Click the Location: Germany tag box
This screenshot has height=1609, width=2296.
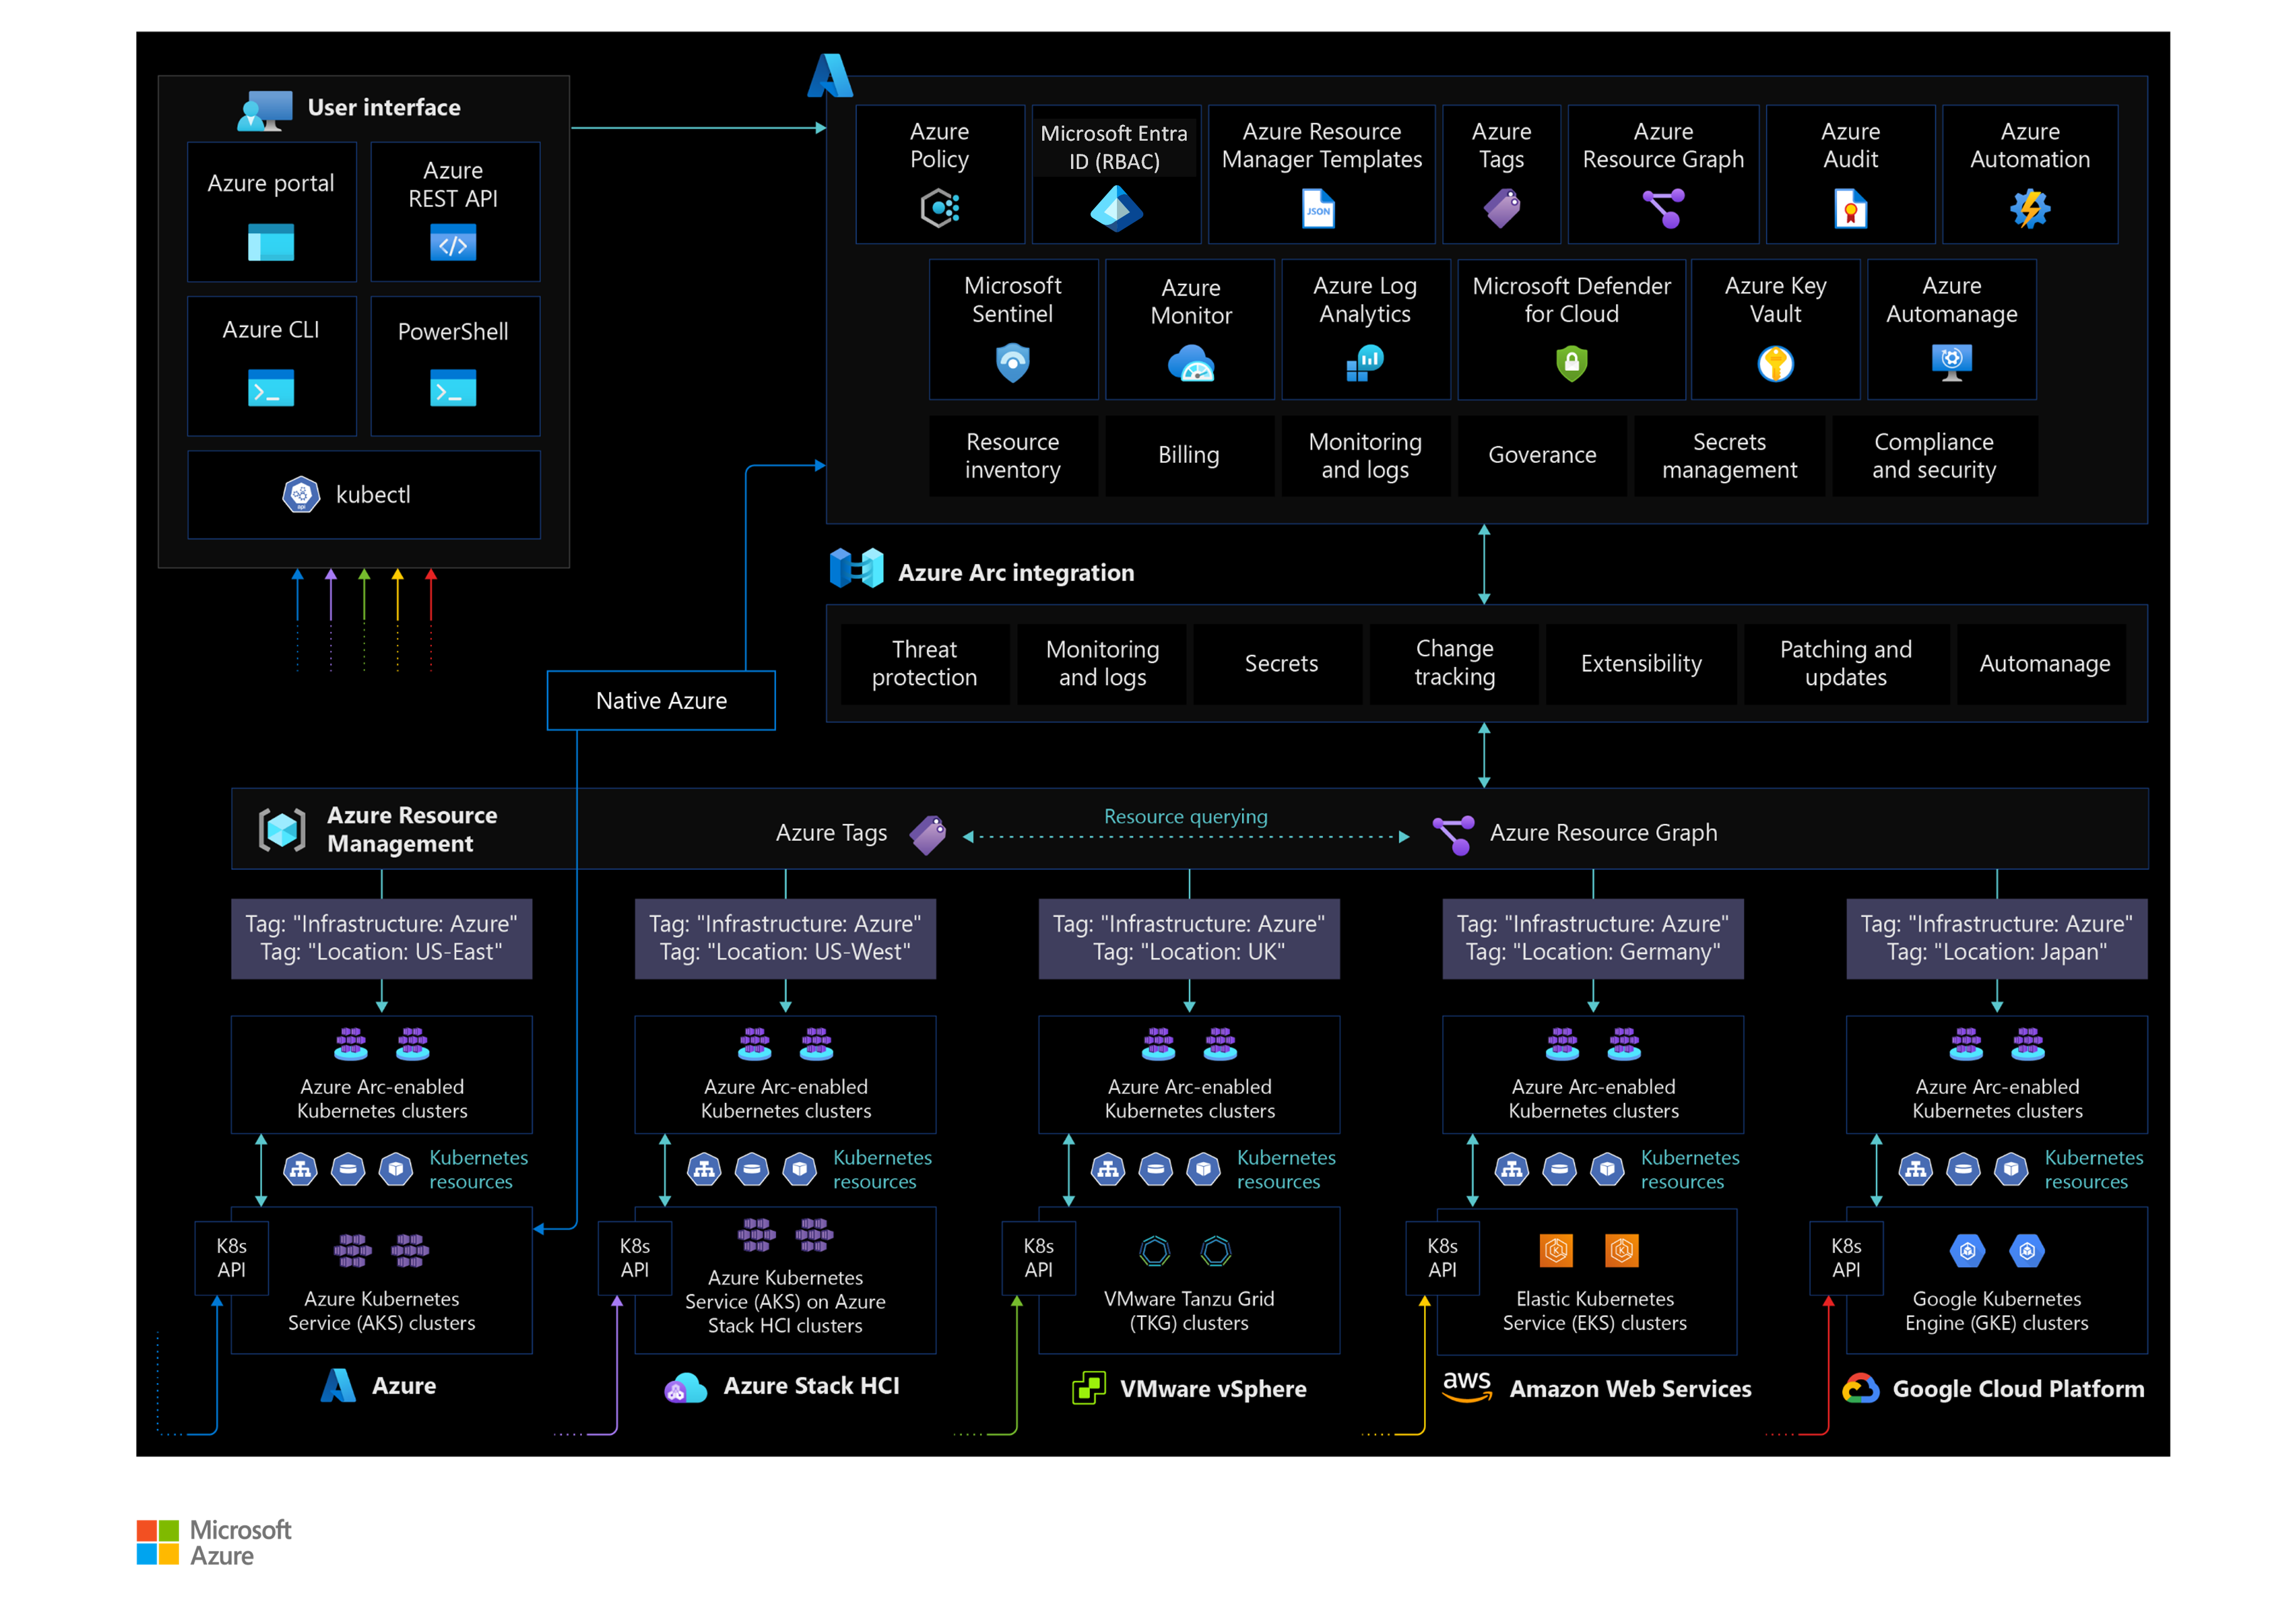pos(1593,938)
